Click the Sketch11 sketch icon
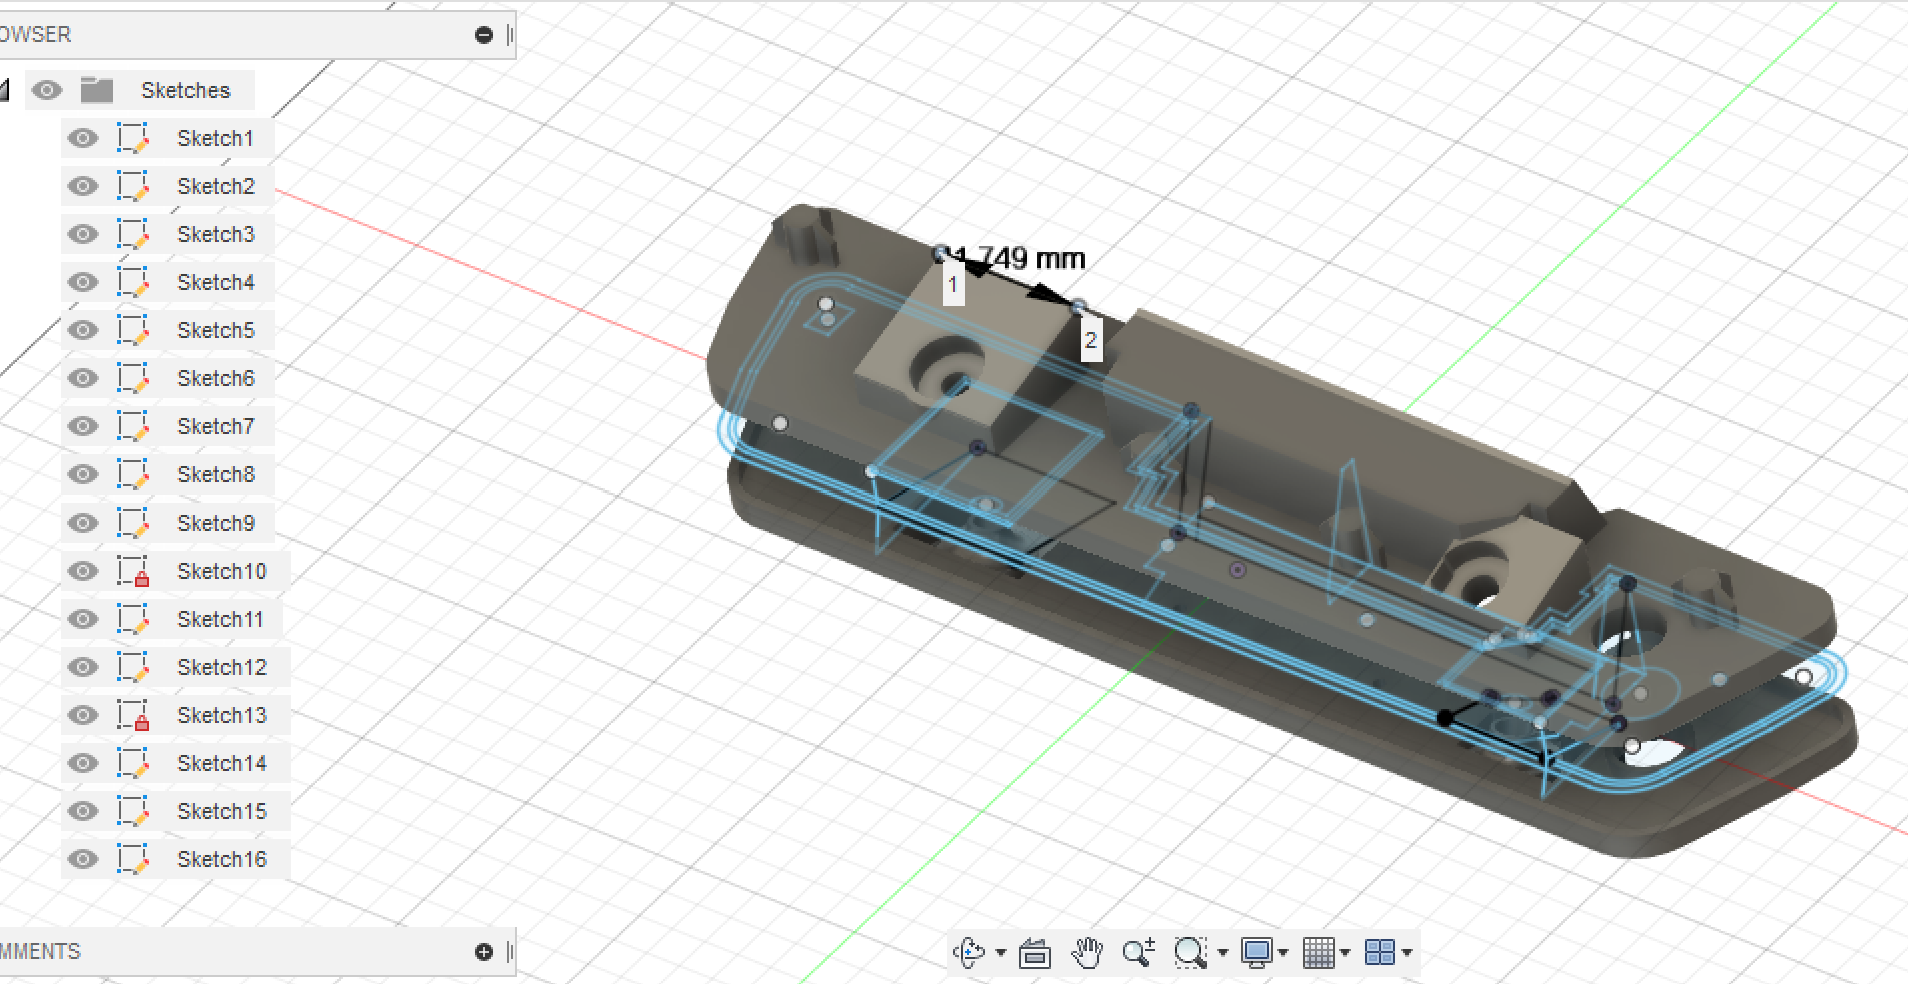This screenshot has width=1908, height=984. (x=133, y=619)
